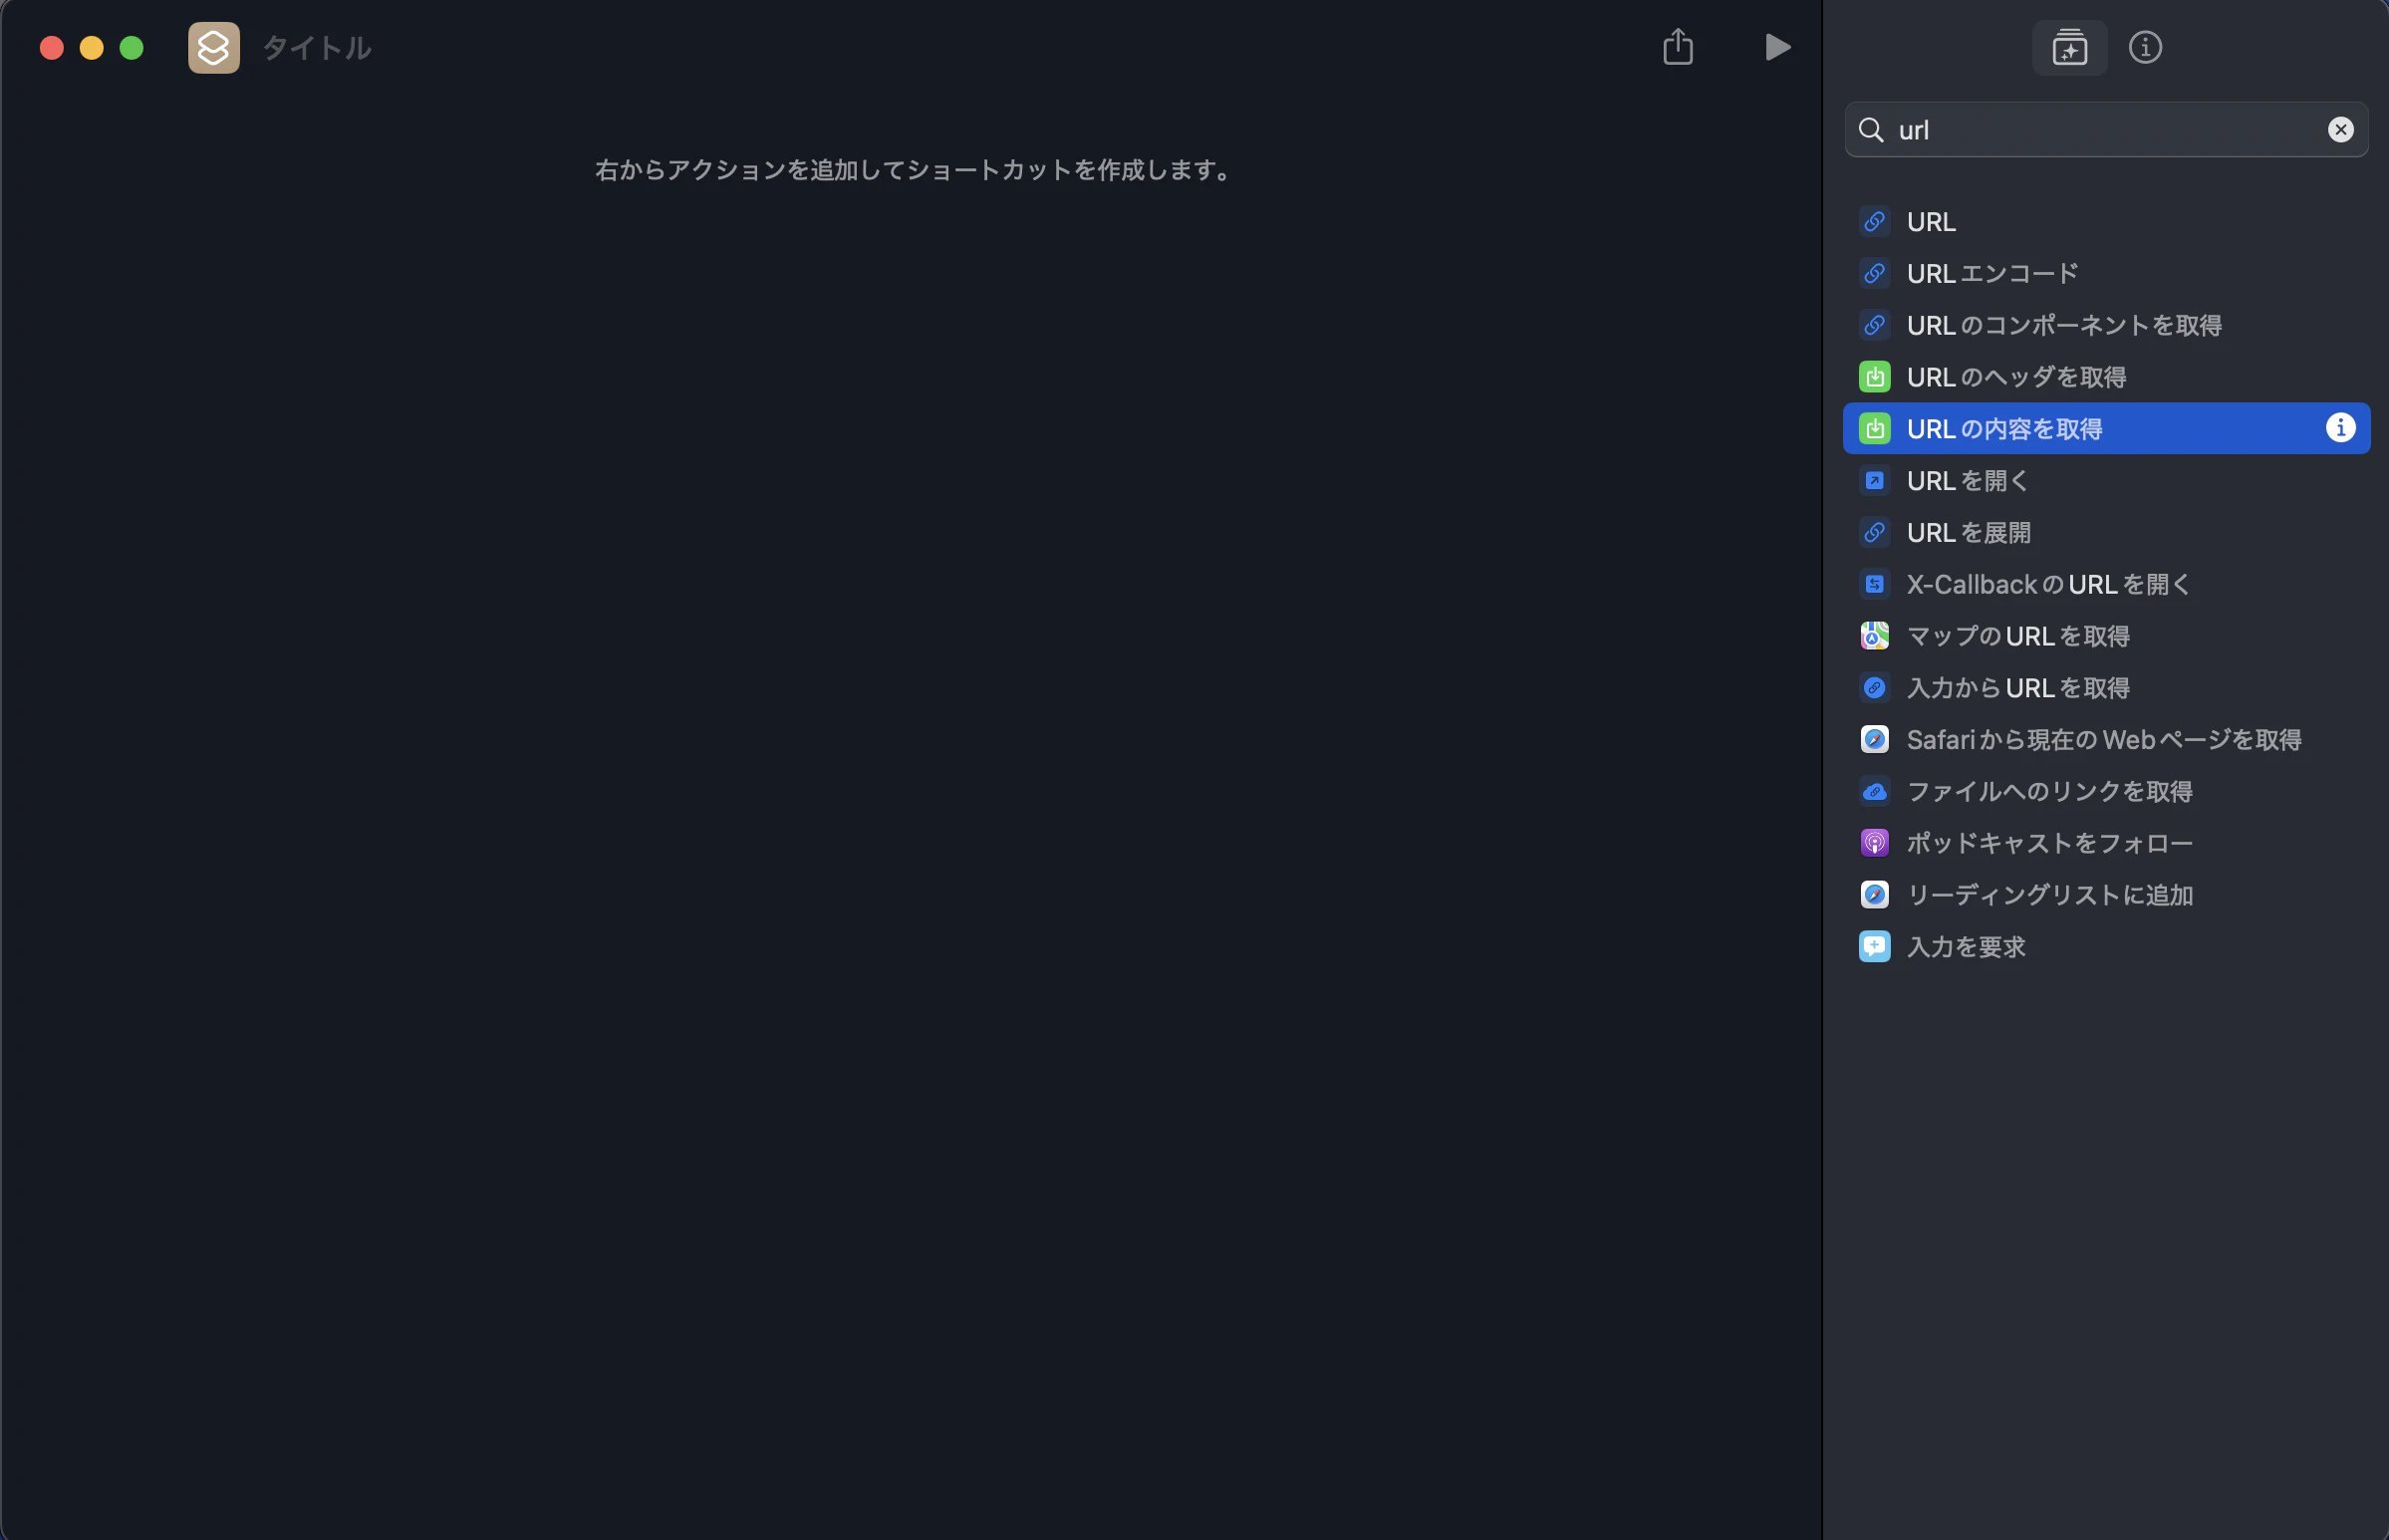The width and height of the screenshot is (2389, 1540).
Task: Click the url search input field
Action: [x=2100, y=129]
